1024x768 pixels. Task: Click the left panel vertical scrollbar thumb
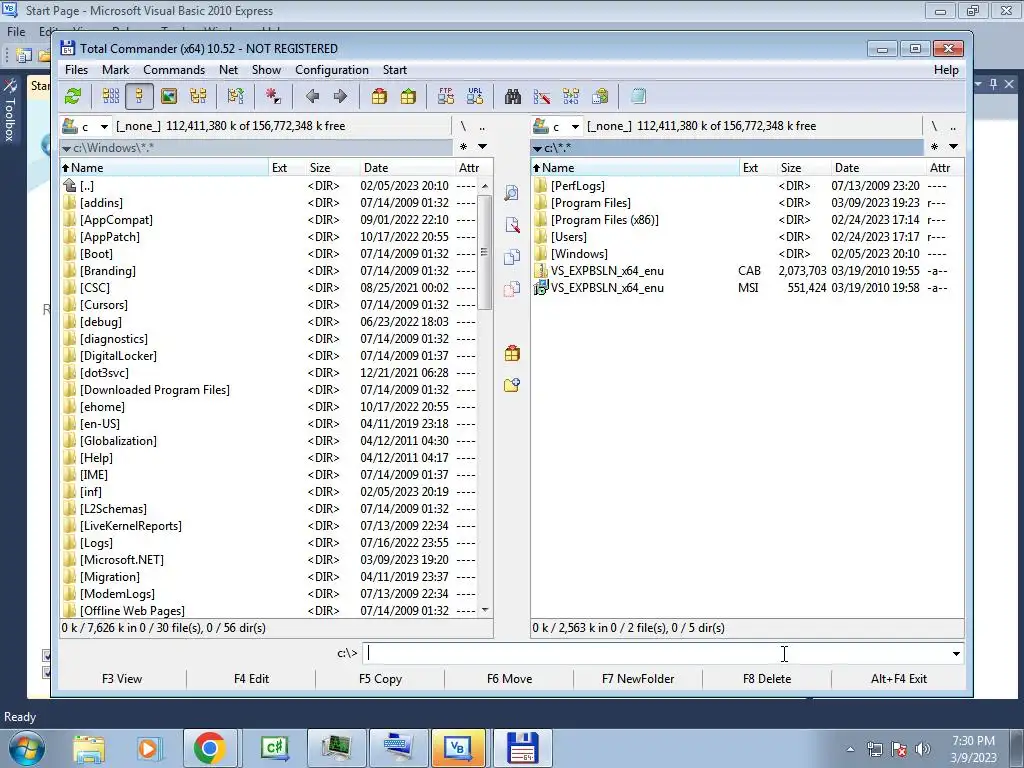(x=485, y=252)
